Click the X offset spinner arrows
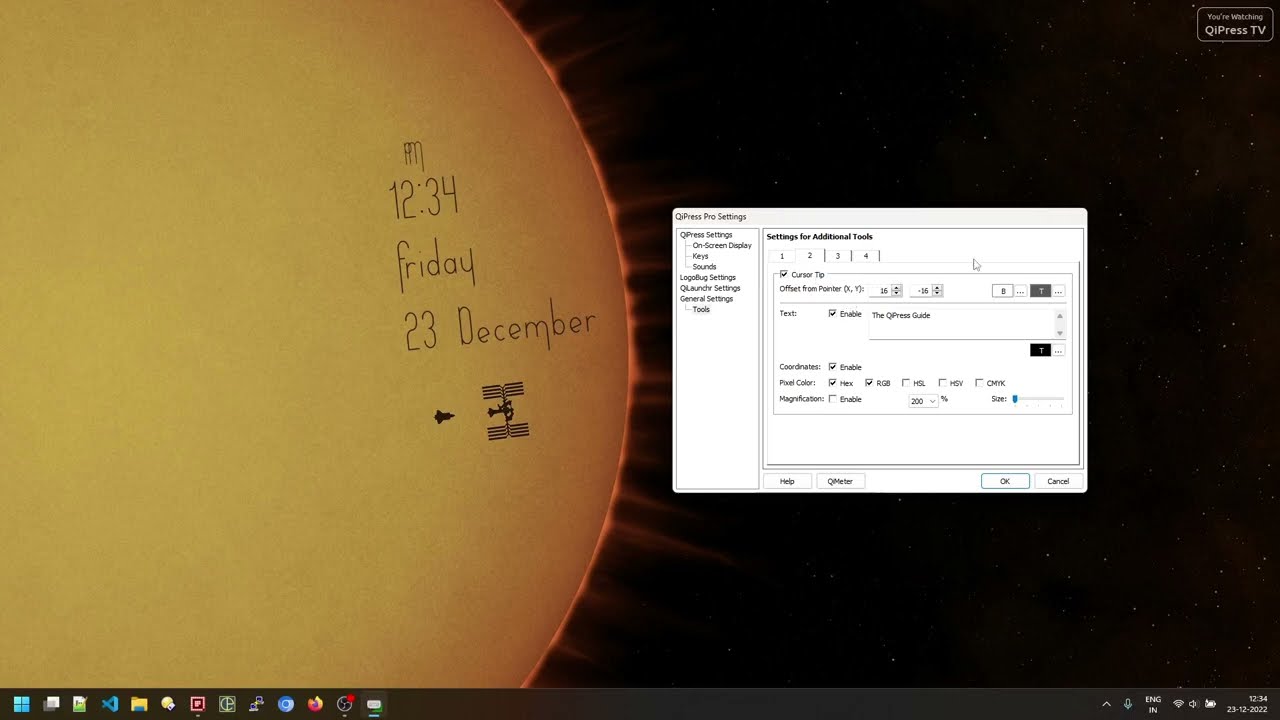Image resolution: width=1280 pixels, height=720 pixels. [896, 291]
